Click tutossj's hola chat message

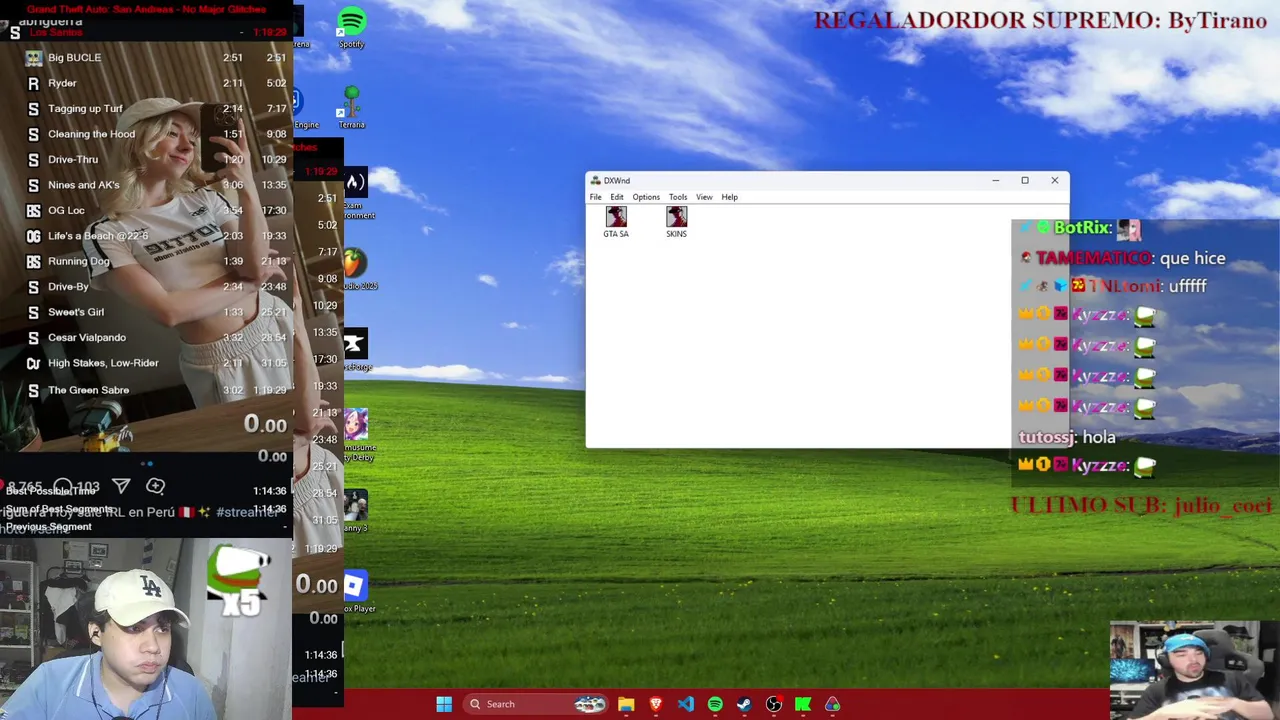(x=1066, y=437)
